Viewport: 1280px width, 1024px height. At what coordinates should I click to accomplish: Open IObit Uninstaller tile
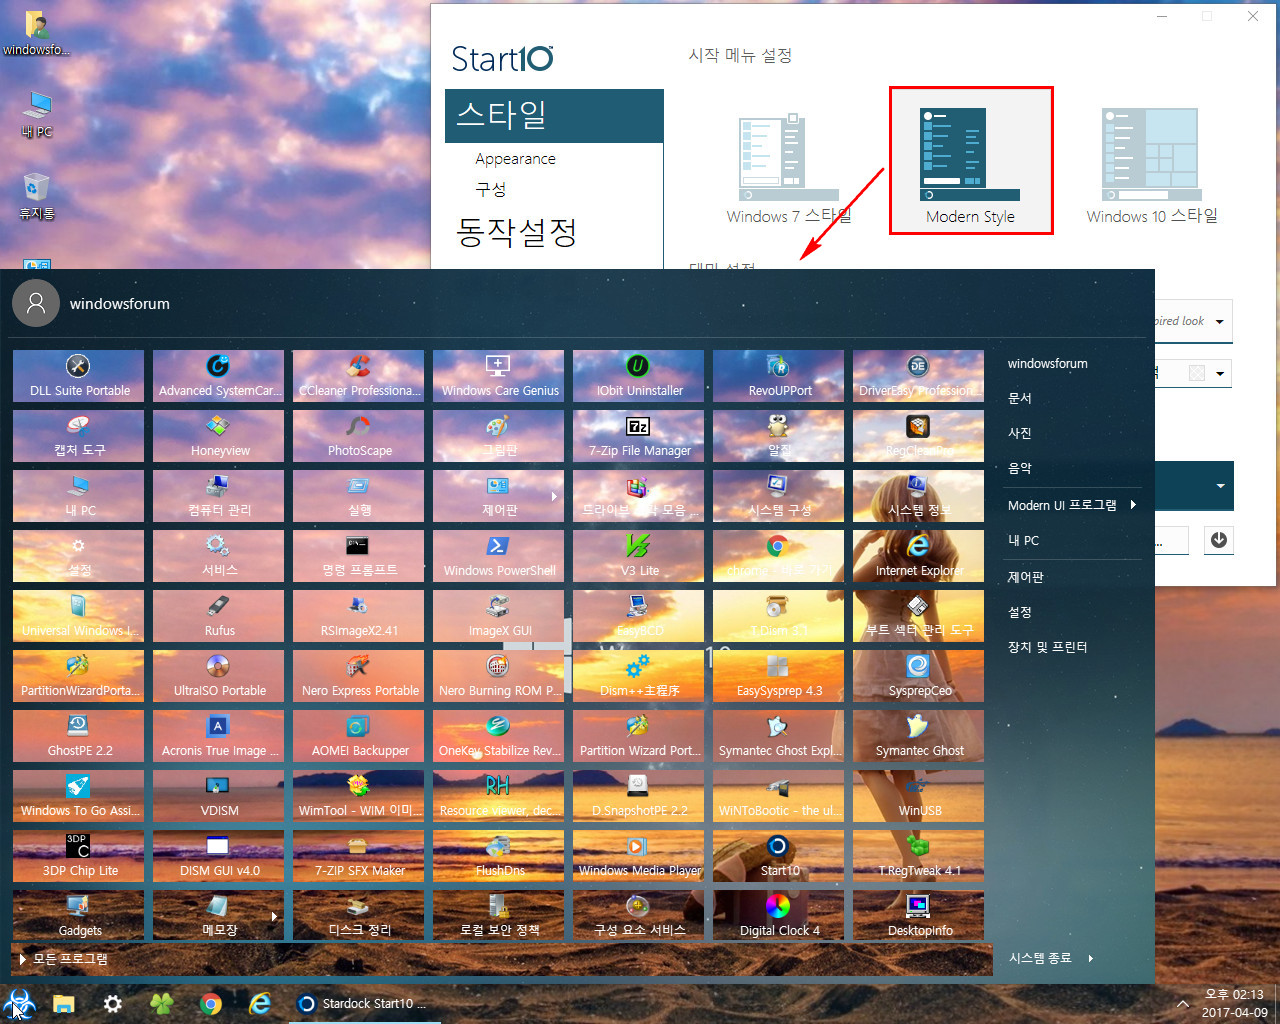639,376
